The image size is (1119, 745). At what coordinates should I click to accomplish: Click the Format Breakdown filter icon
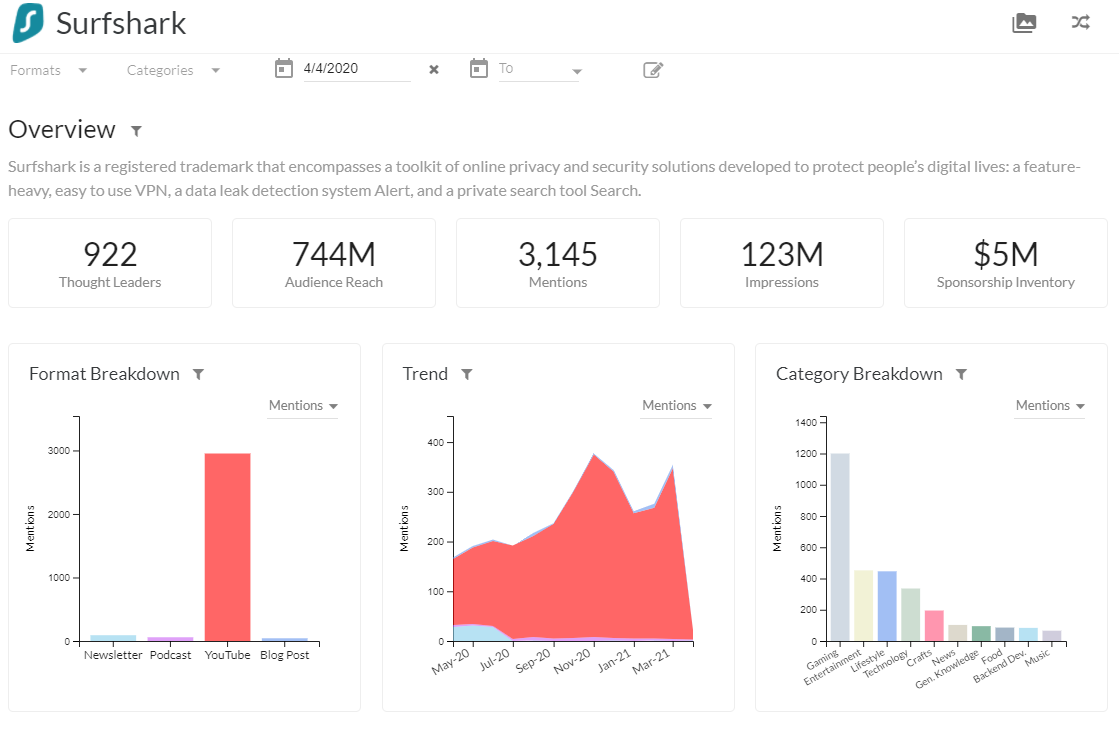198,375
